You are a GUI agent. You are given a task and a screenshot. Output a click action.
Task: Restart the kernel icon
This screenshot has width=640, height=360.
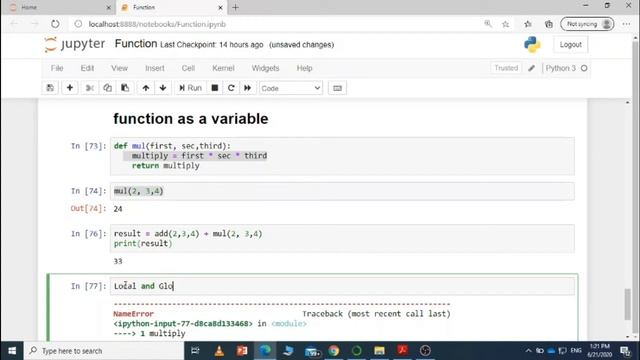click(x=231, y=88)
